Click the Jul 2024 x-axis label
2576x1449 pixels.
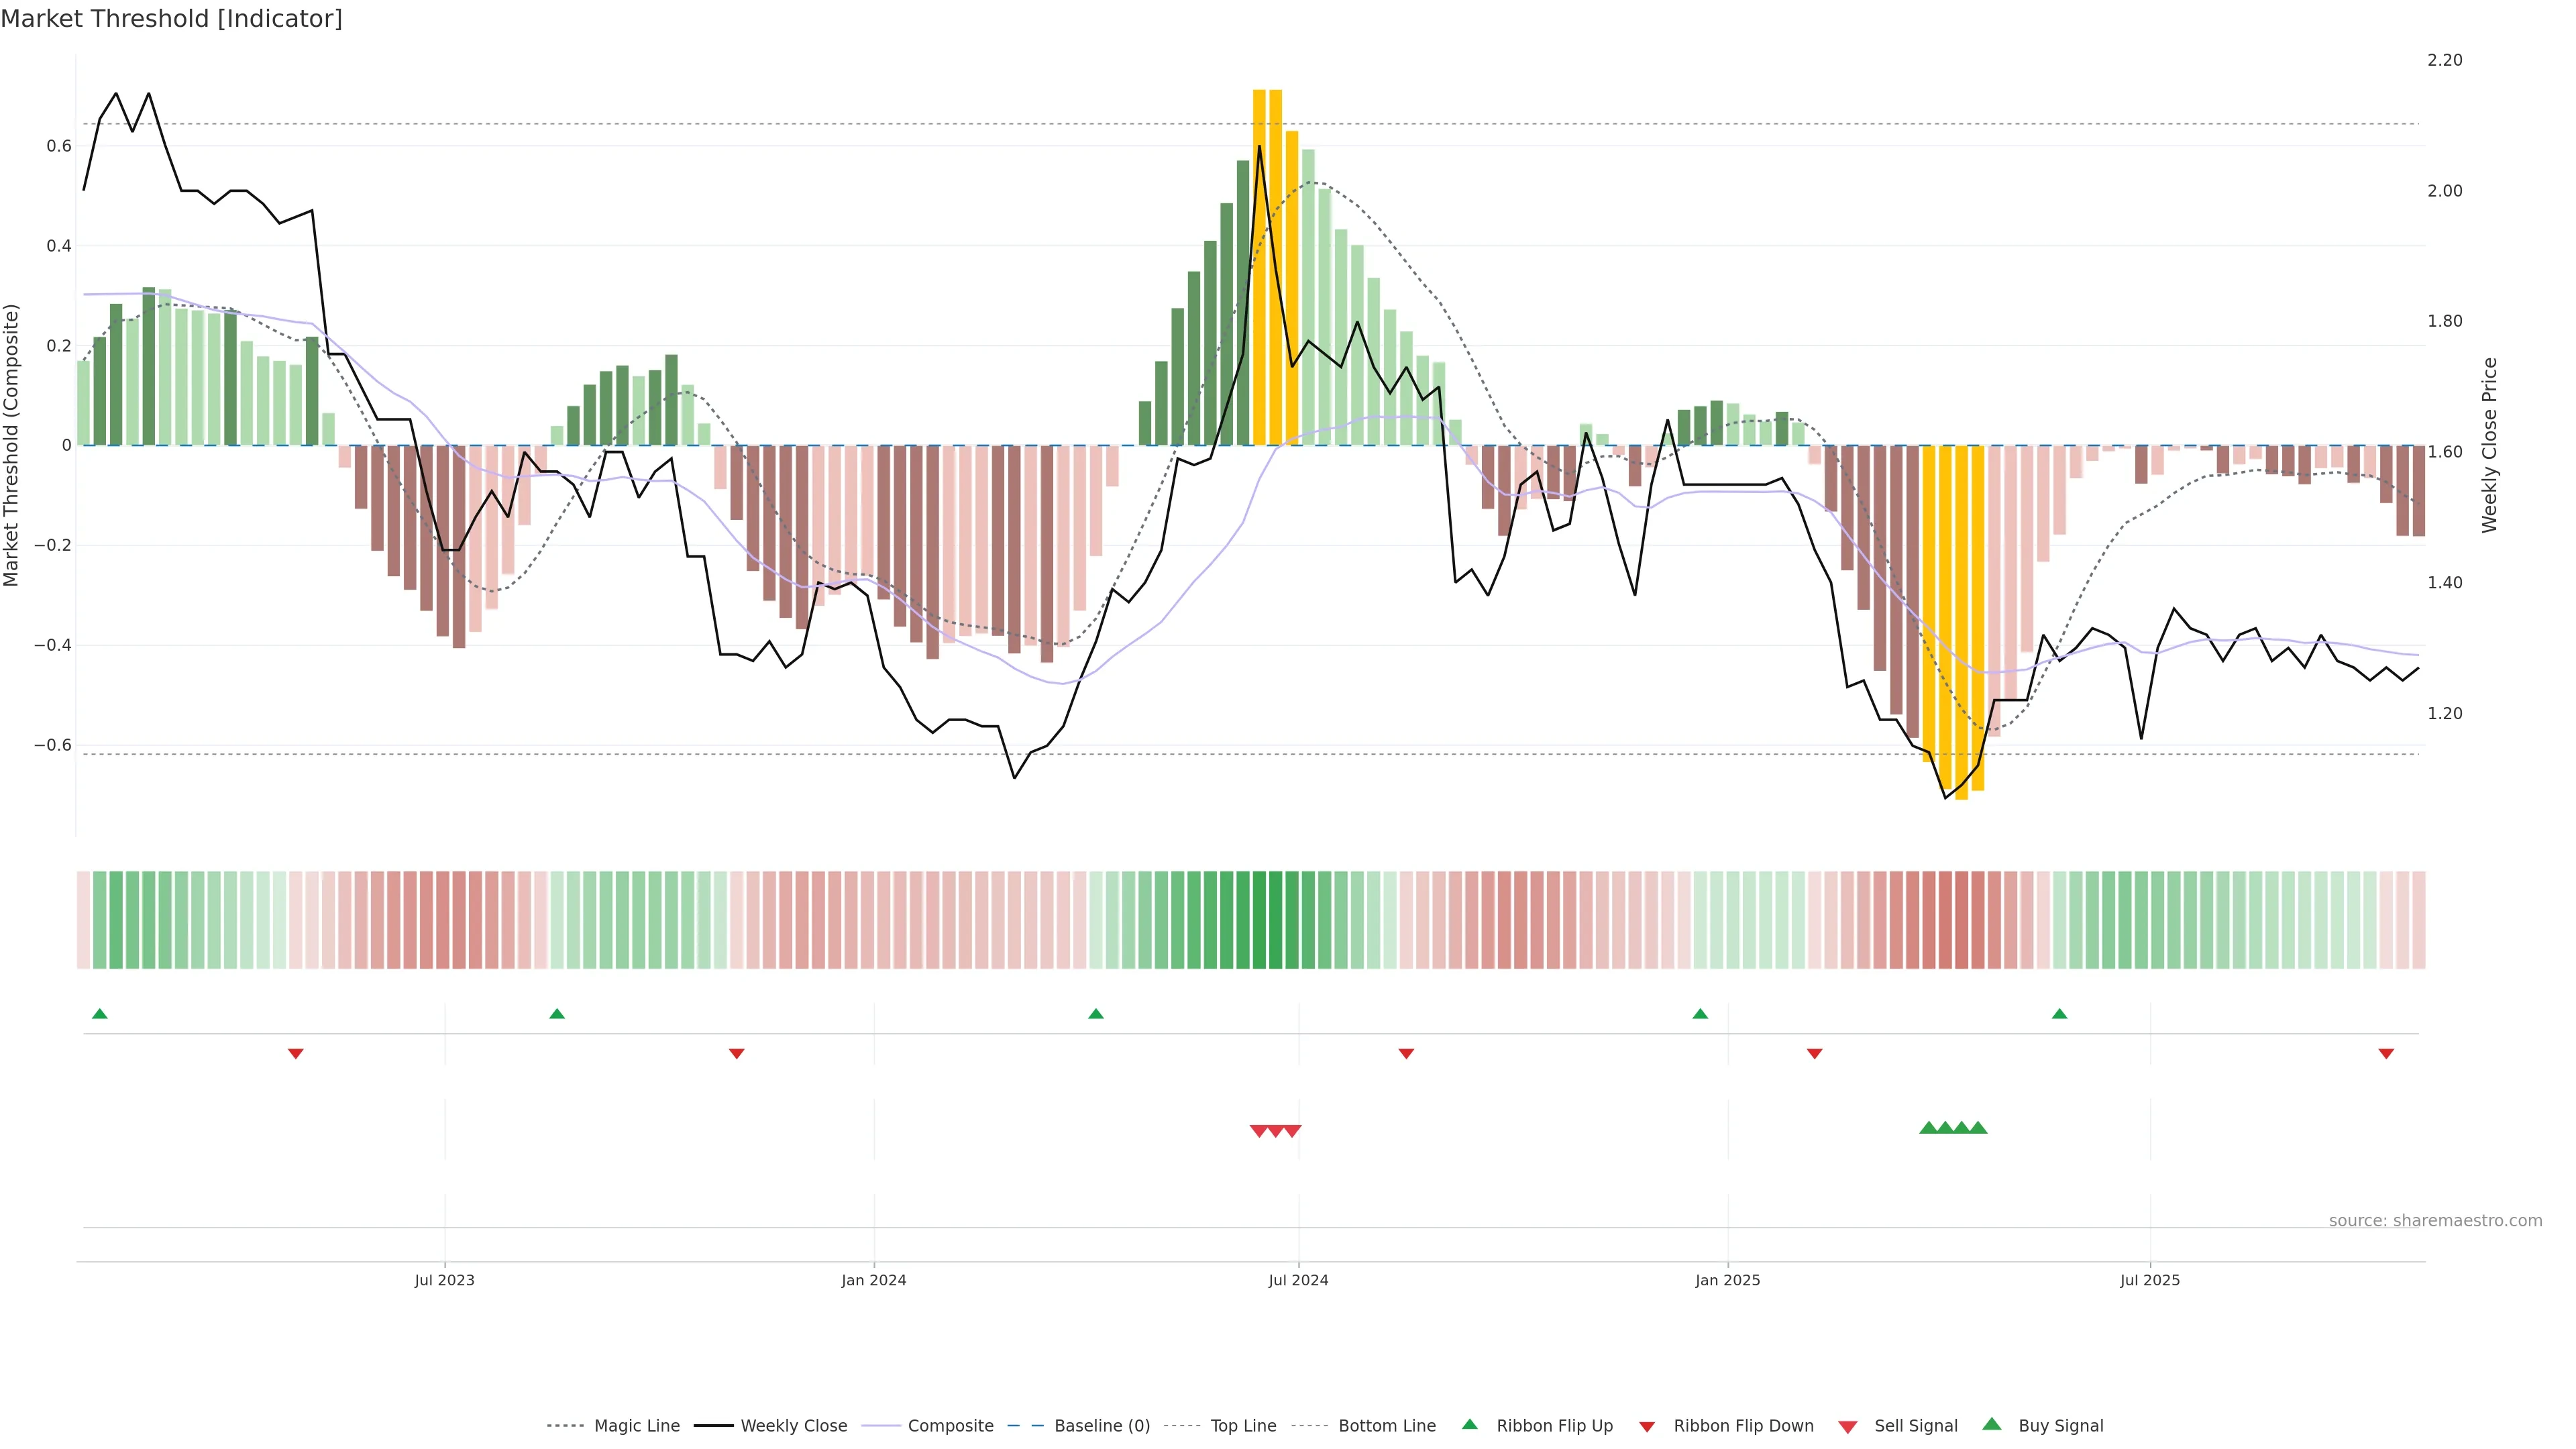tap(1298, 1280)
